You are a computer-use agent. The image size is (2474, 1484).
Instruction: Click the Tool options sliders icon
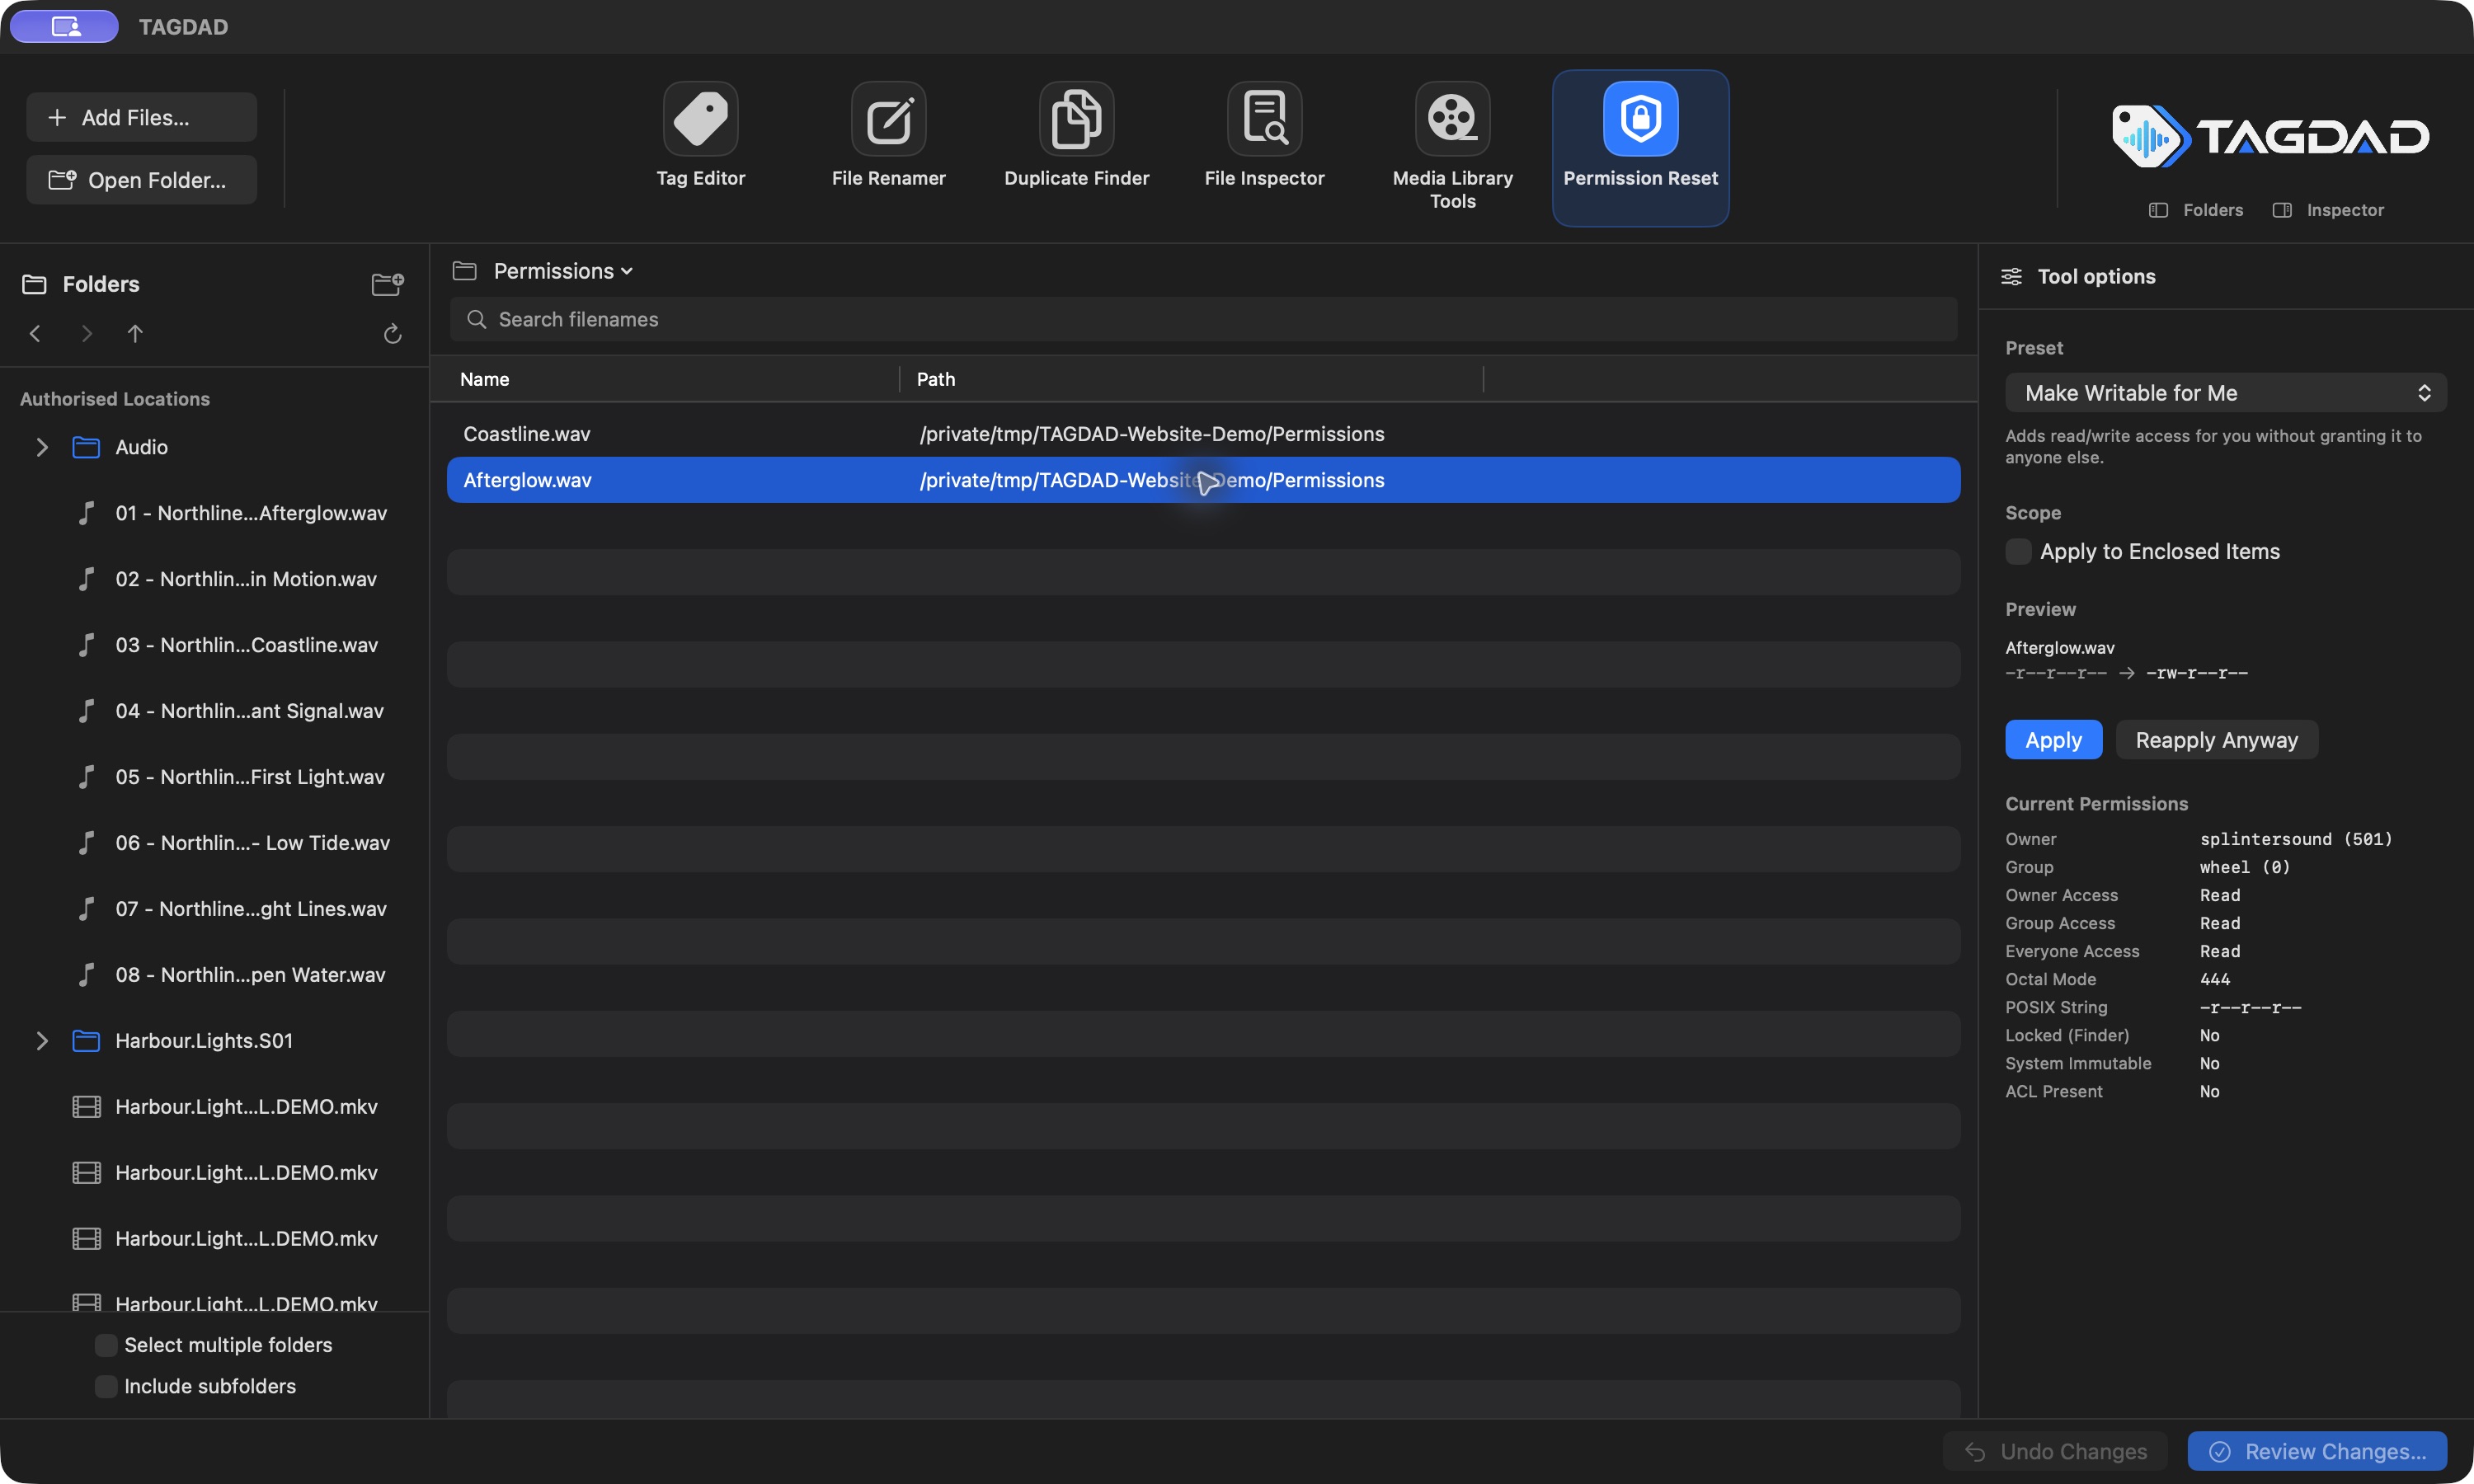click(x=2011, y=276)
